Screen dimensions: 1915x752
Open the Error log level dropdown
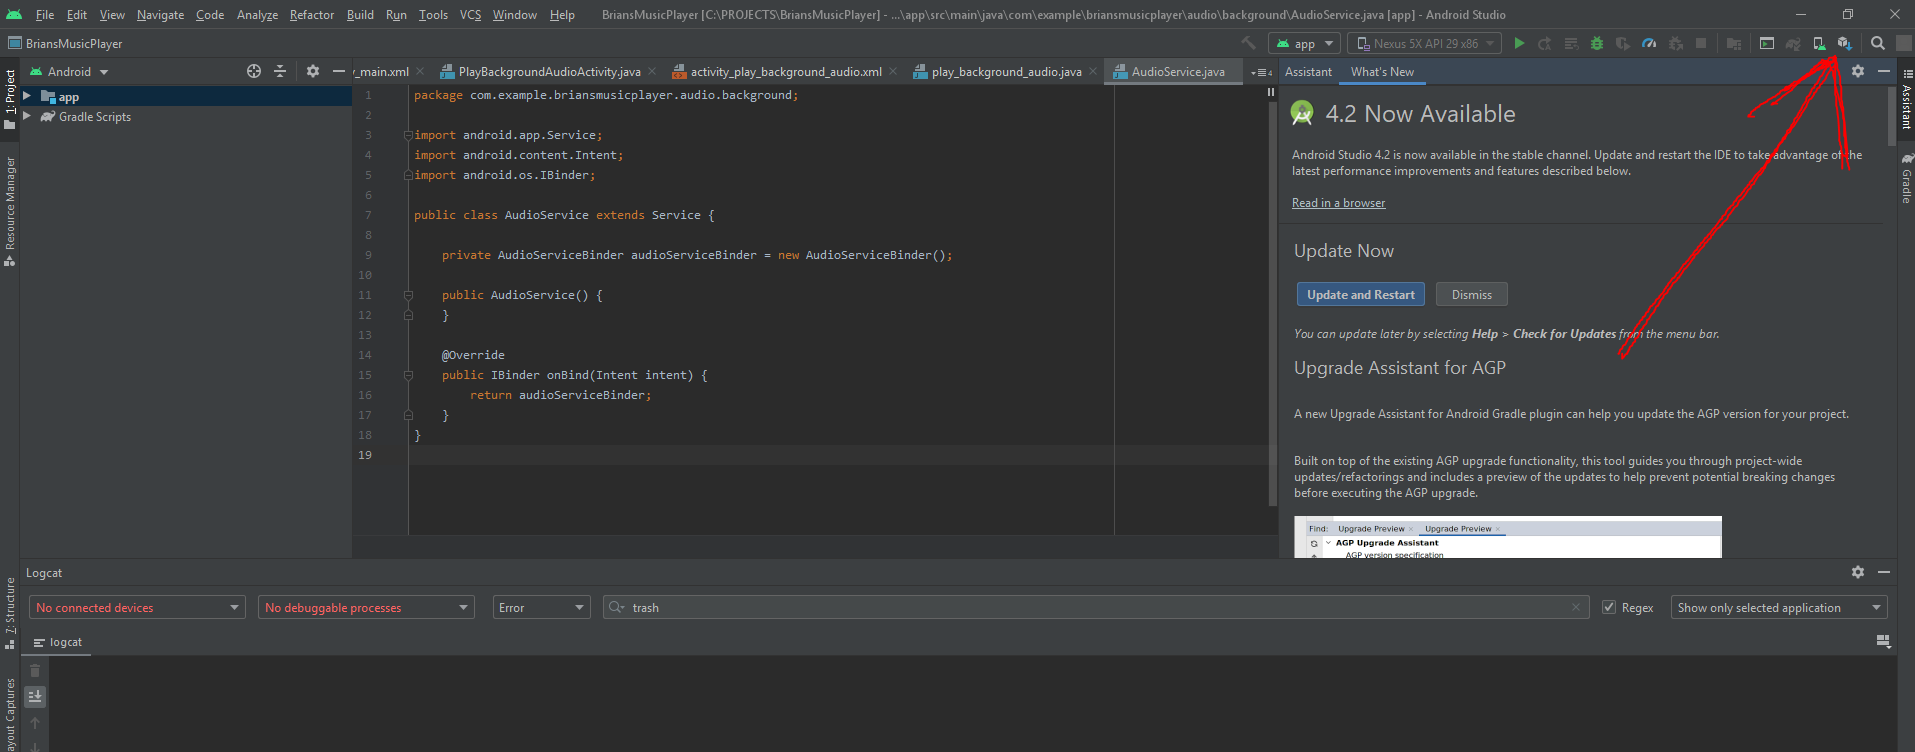click(x=541, y=607)
